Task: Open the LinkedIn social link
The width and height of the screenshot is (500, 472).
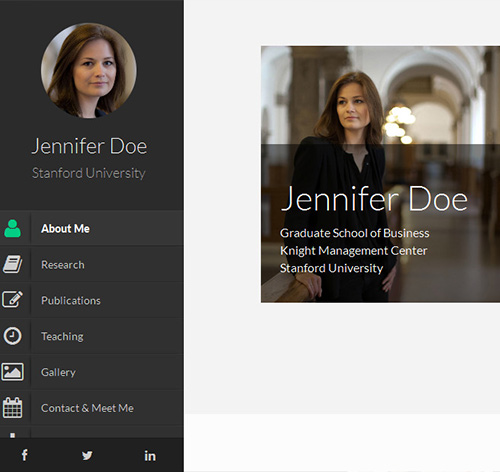Action: [x=150, y=455]
